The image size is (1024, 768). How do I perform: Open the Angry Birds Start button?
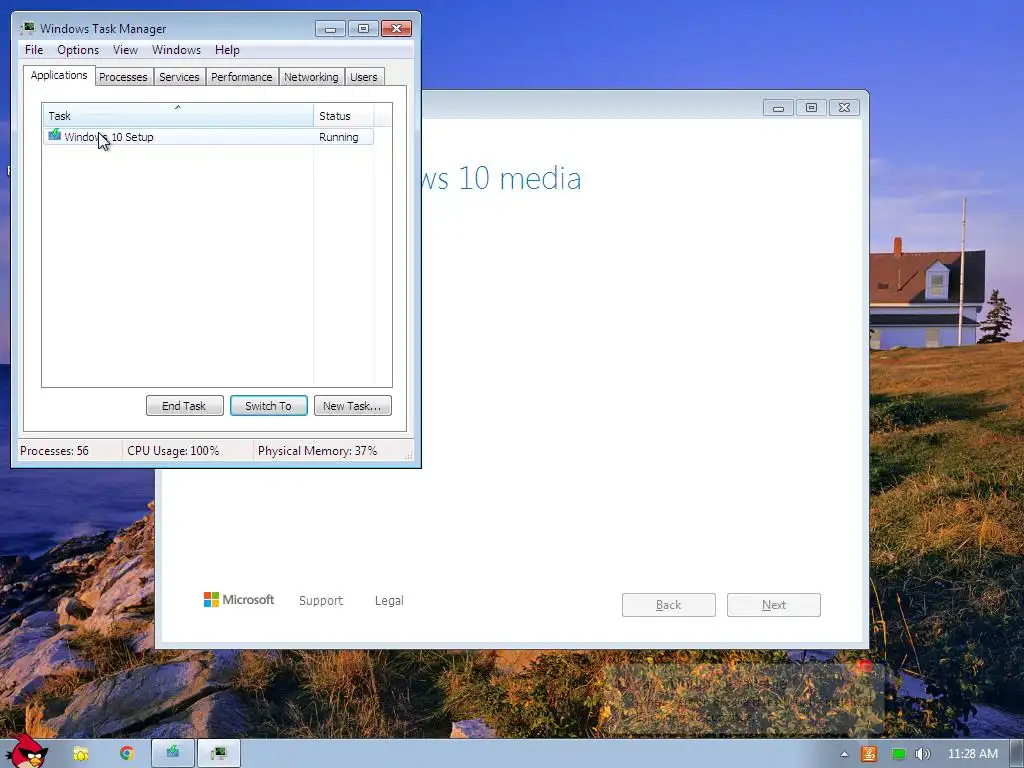click(27, 751)
